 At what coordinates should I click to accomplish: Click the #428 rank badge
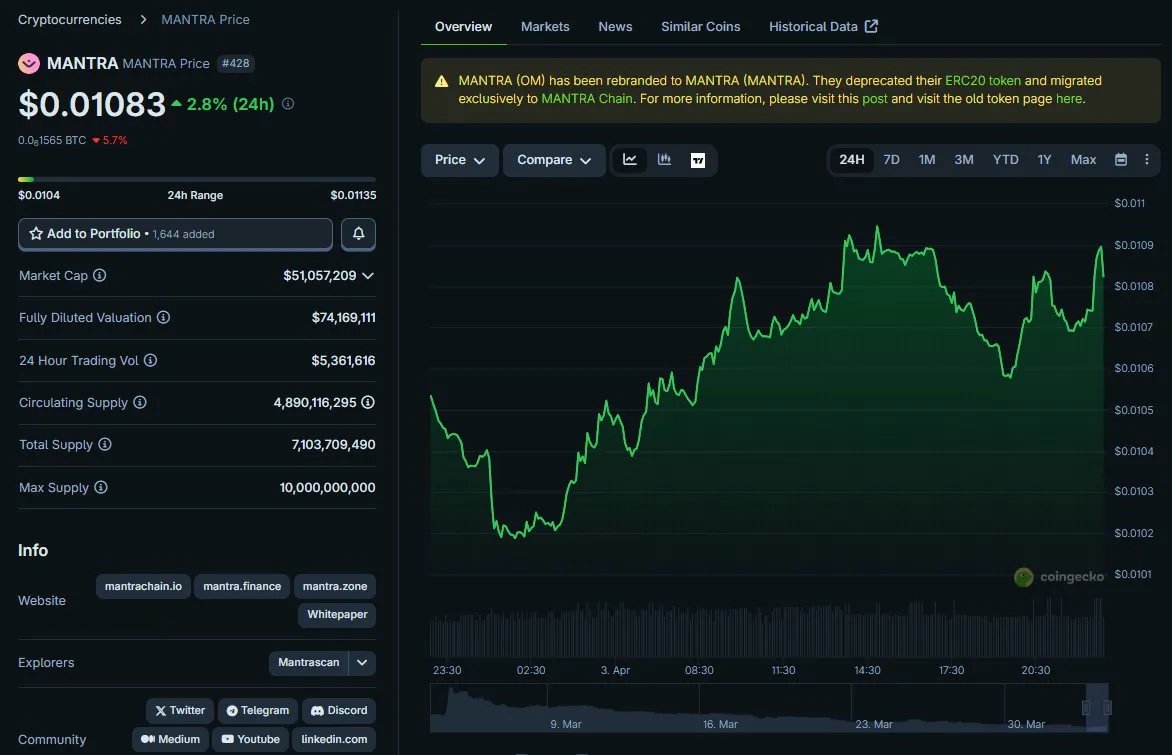[x=235, y=64]
